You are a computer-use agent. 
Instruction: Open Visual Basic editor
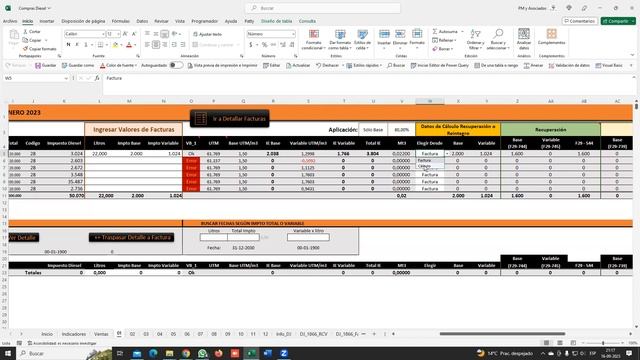pyautogui.click(x=609, y=65)
